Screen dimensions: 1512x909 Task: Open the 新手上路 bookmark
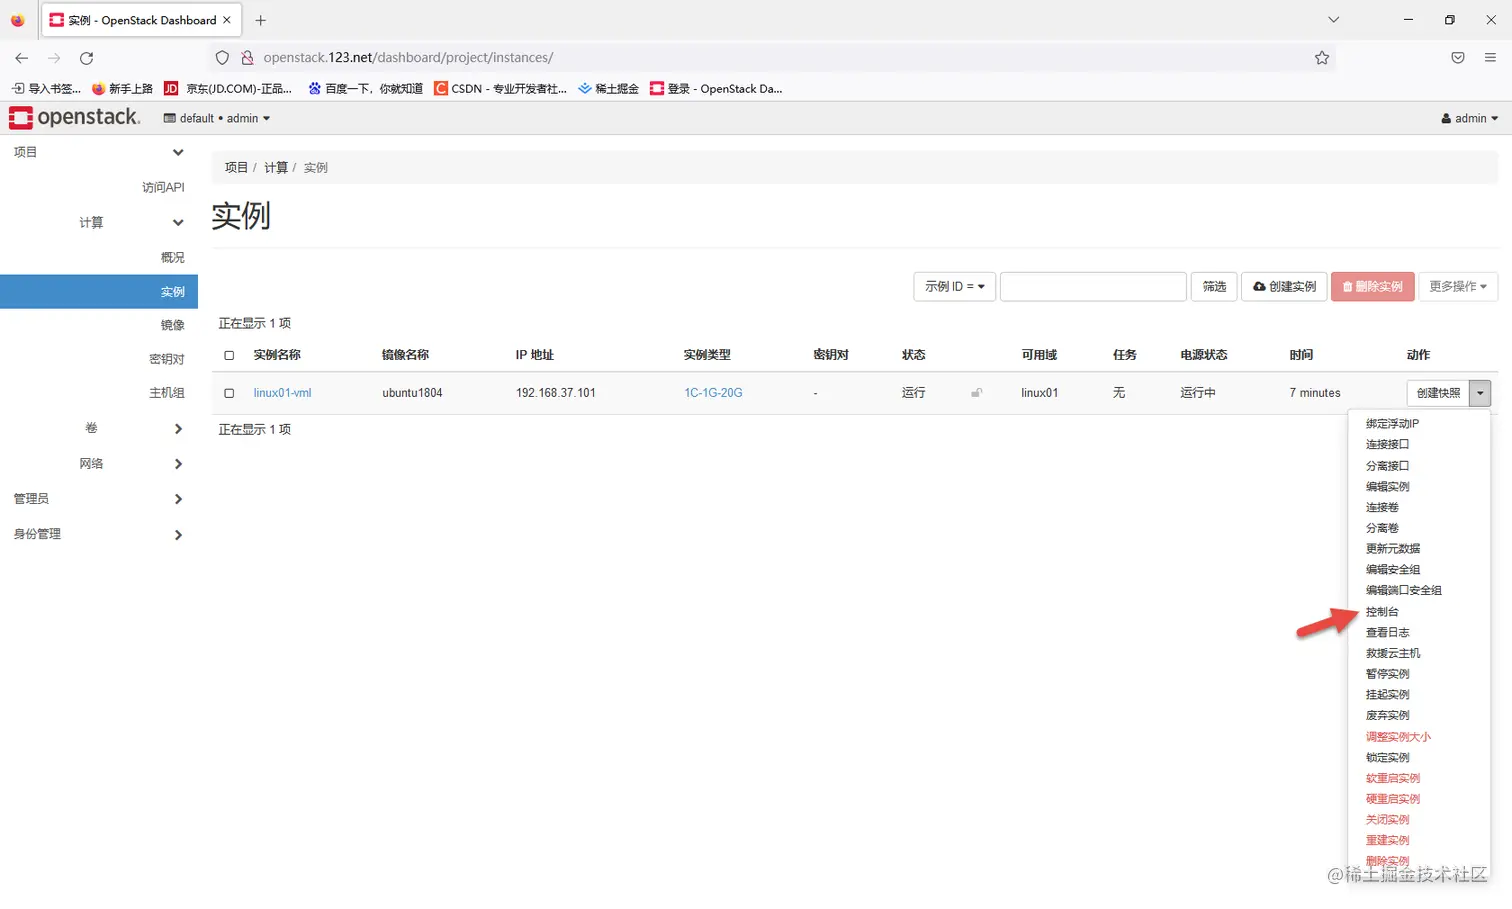click(x=122, y=89)
